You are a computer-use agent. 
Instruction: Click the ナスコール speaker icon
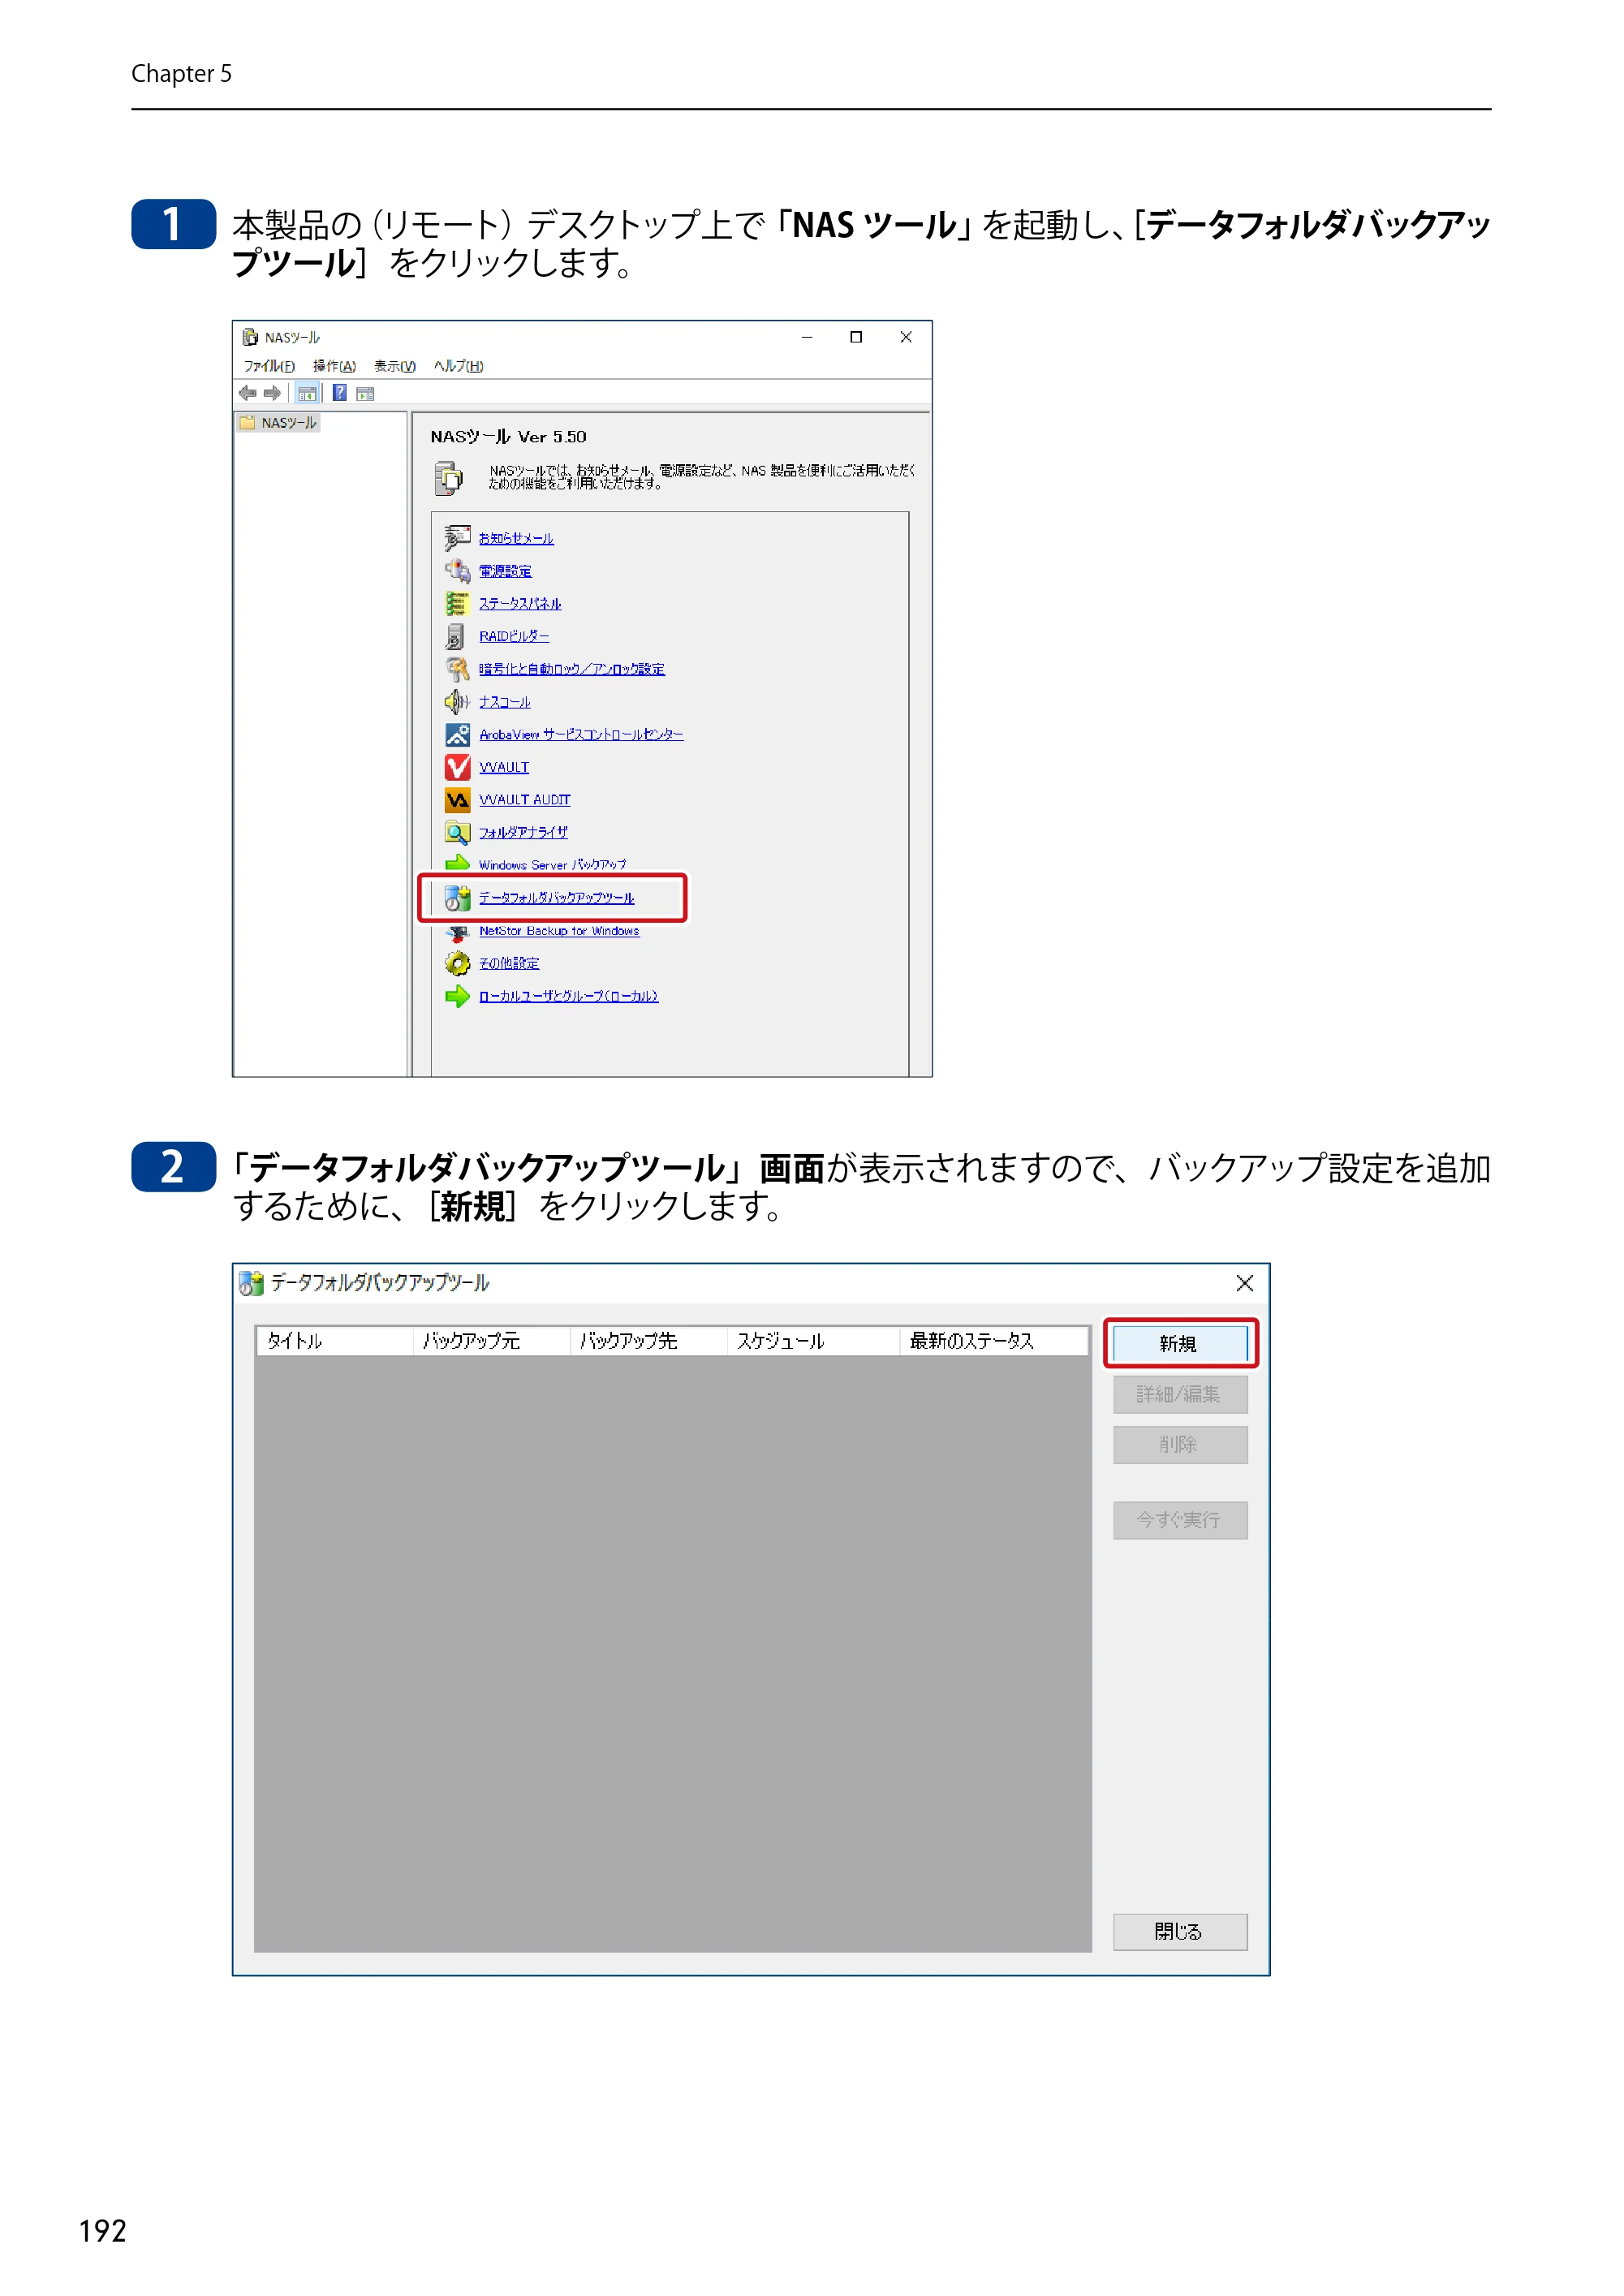(x=457, y=702)
